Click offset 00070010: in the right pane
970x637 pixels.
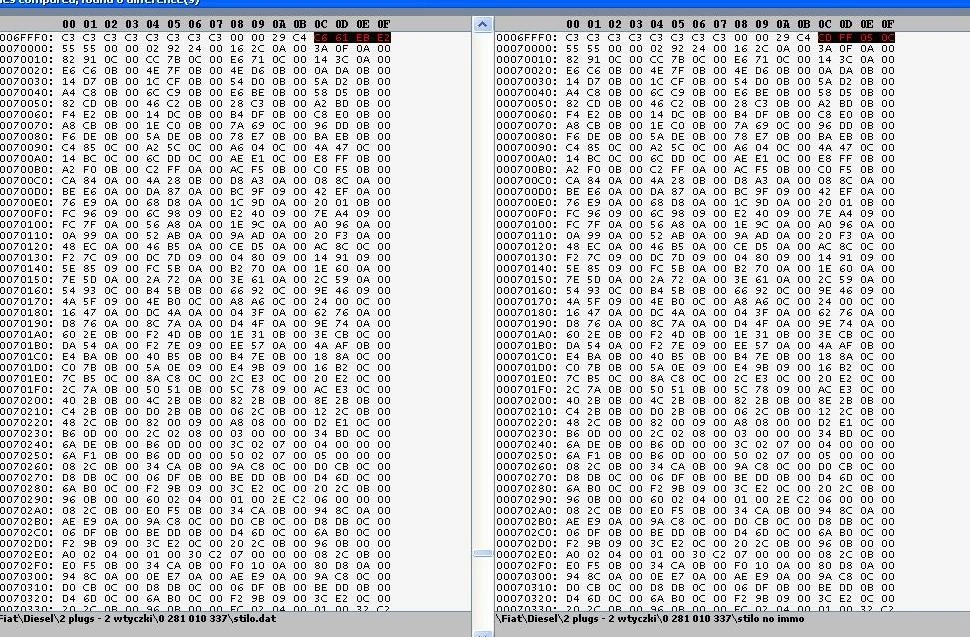coord(526,59)
